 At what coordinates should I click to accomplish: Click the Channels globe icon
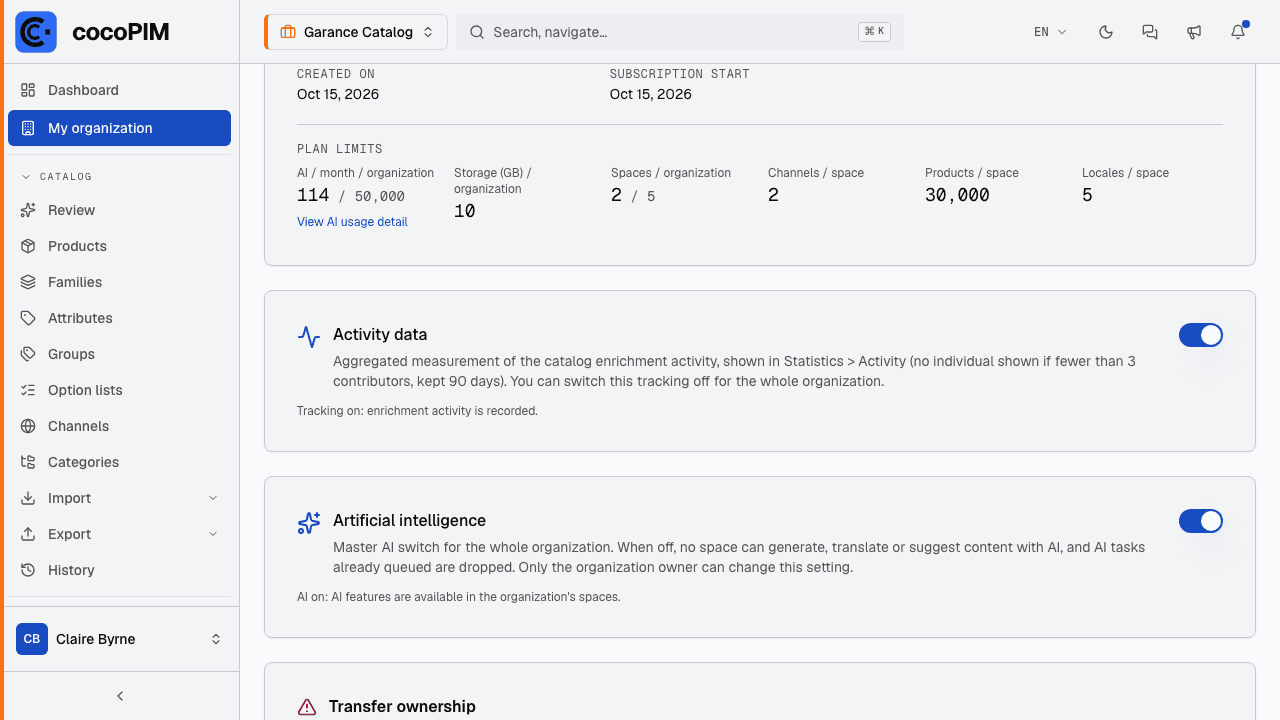pos(28,426)
